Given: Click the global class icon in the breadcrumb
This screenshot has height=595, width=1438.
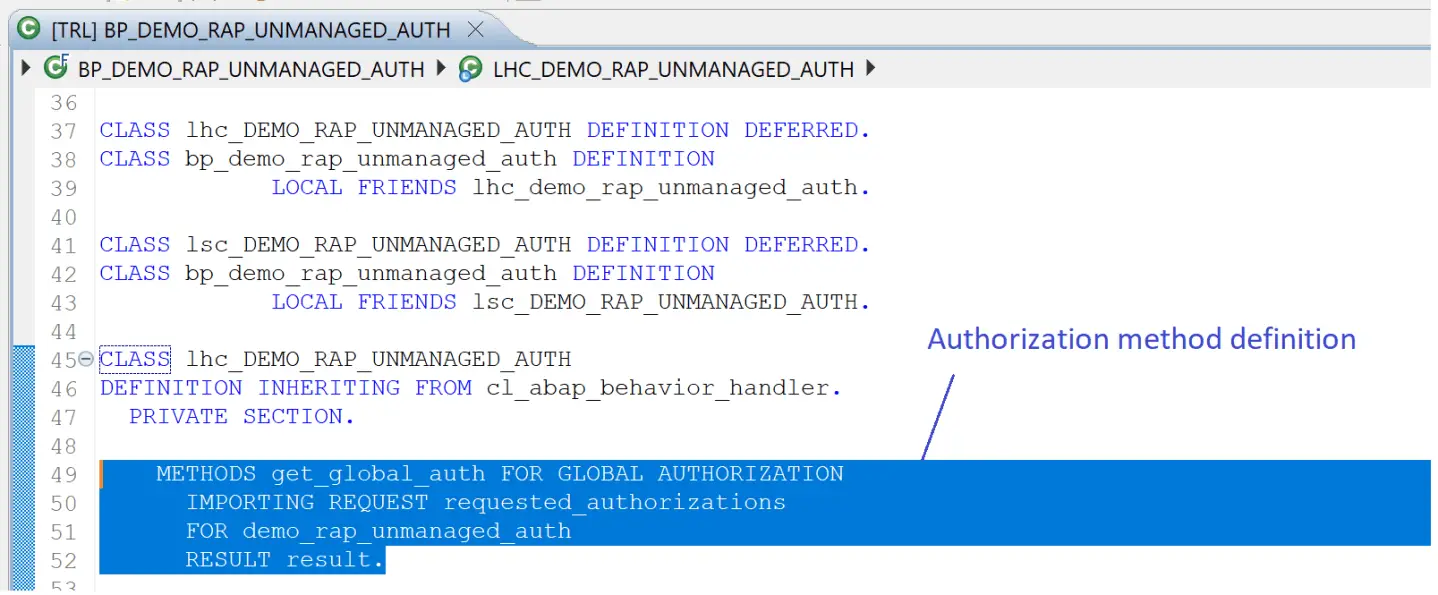Looking at the screenshot, I should [x=55, y=69].
